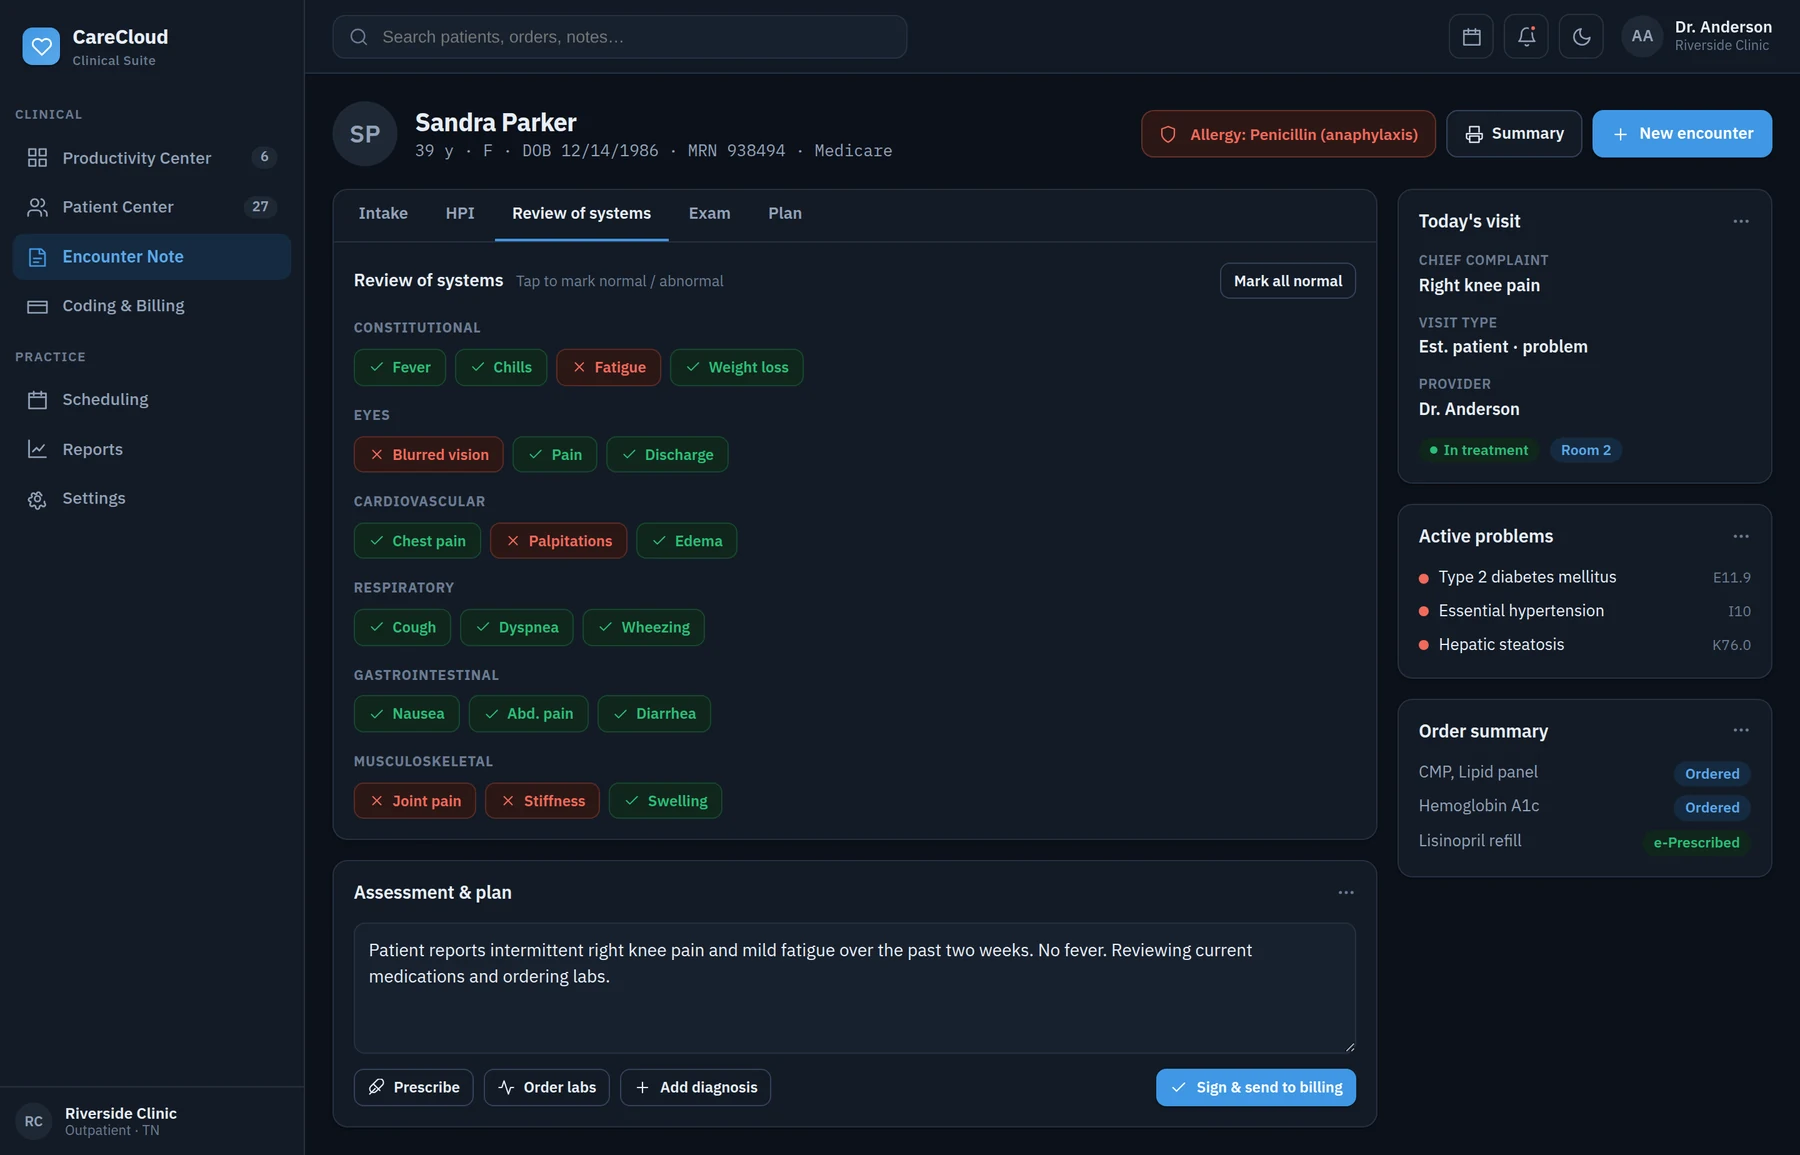The image size is (1800, 1155).
Task: Click Sign & send to billing
Action: pyautogui.click(x=1256, y=1088)
